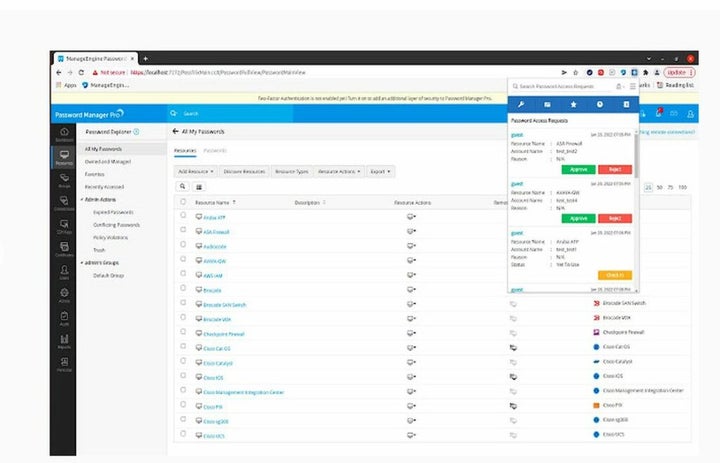This screenshot has width=720, height=463.
Task: Expand the Resource Actions dropdown
Action: (340, 171)
